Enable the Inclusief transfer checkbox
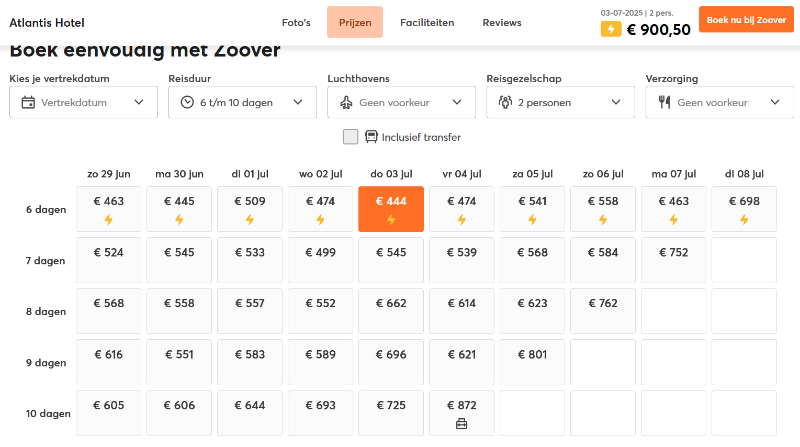 pyautogui.click(x=350, y=137)
